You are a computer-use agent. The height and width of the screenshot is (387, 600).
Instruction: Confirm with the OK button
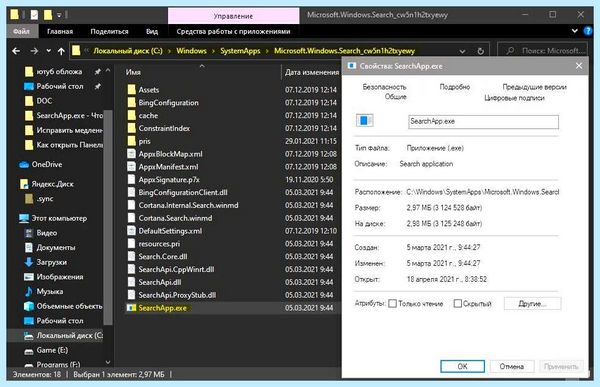coord(462,366)
